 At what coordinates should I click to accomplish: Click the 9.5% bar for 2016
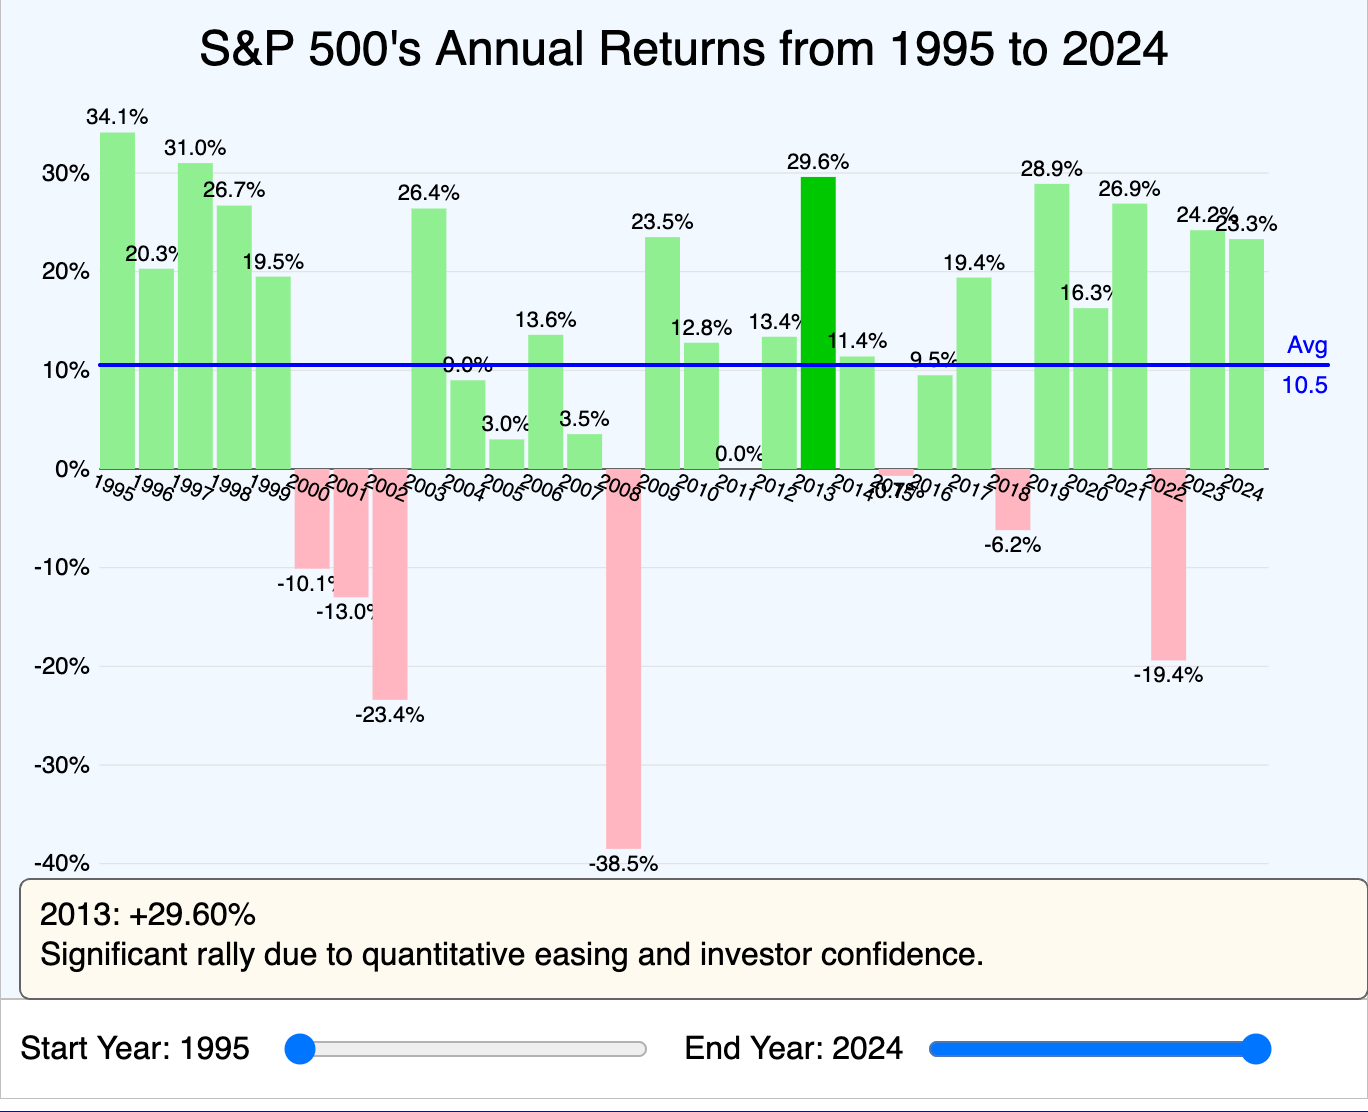coord(935,420)
